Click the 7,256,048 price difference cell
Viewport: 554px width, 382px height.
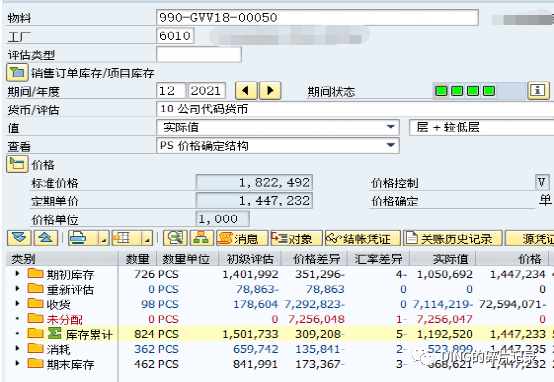tap(316, 319)
